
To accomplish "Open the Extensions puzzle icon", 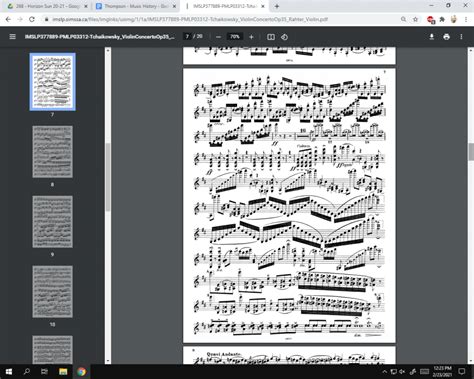I will click(x=442, y=19).
